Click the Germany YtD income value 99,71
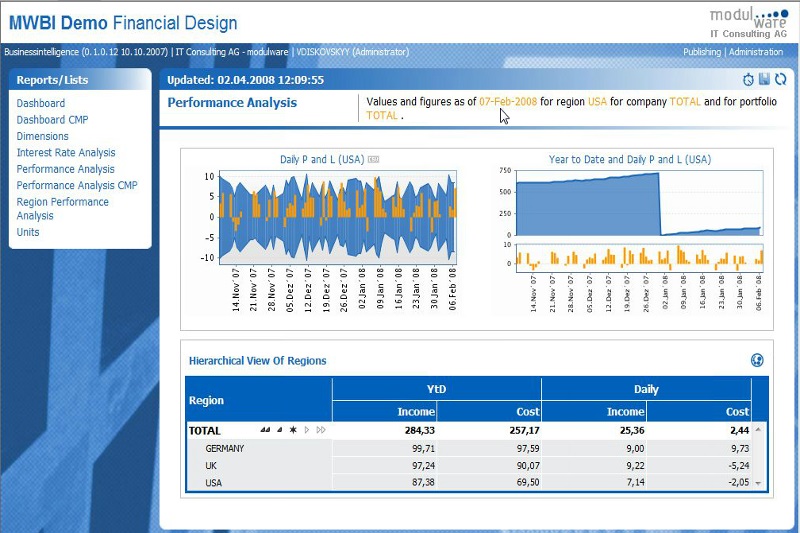The height and width of the screenshot is (533, 800). click(x=423, y=448)
